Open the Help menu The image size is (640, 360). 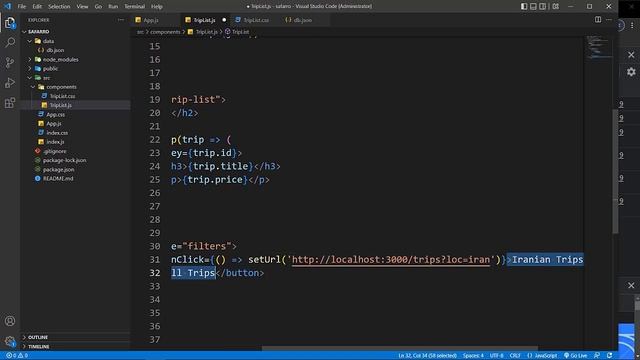(157, 7)
